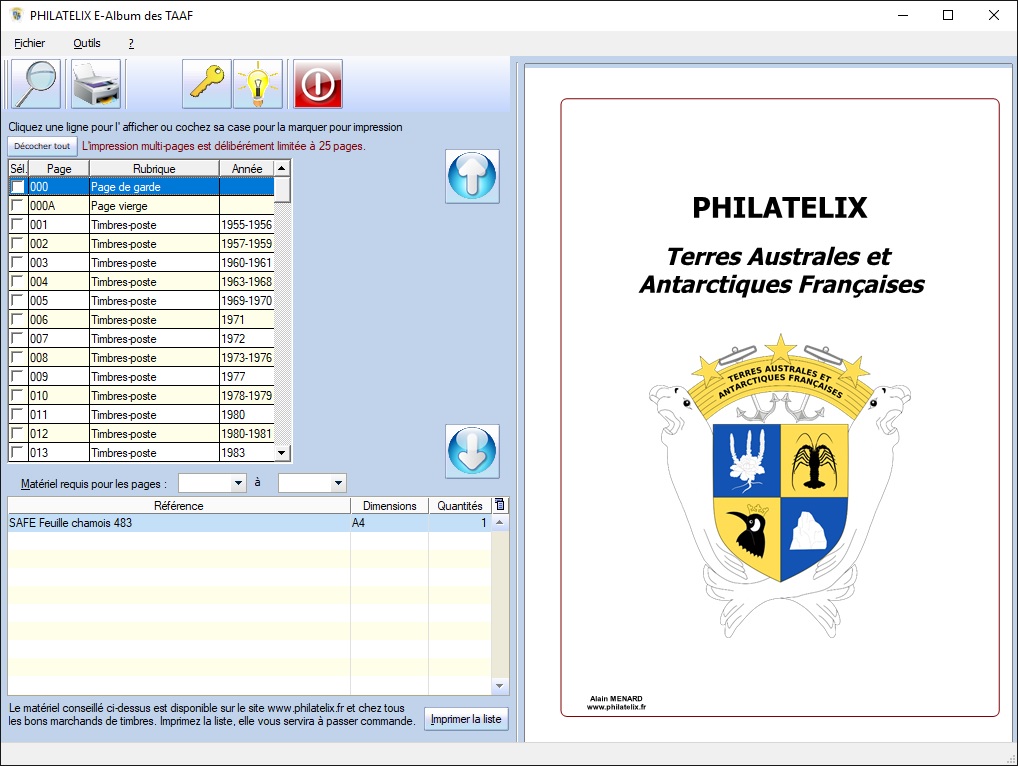
Task: Click Timbres-poste in row 008
Action: 155,358
